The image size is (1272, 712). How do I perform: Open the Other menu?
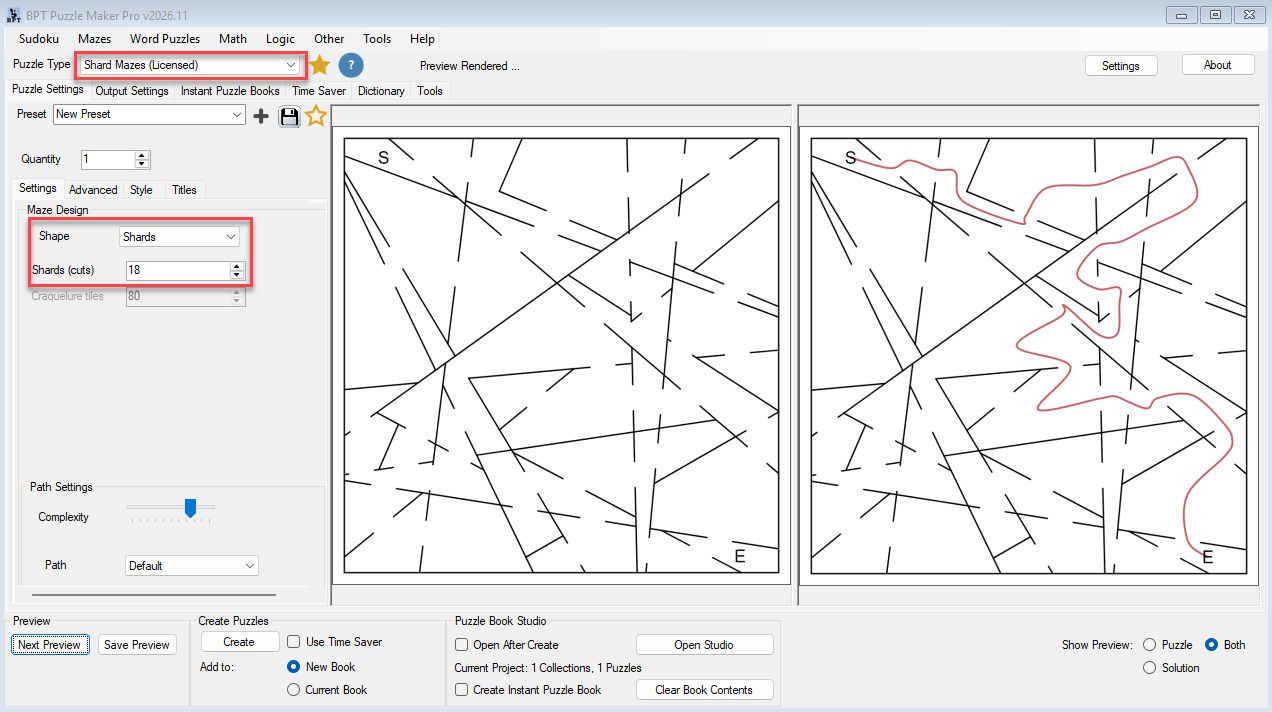click(x=329, y=39)
